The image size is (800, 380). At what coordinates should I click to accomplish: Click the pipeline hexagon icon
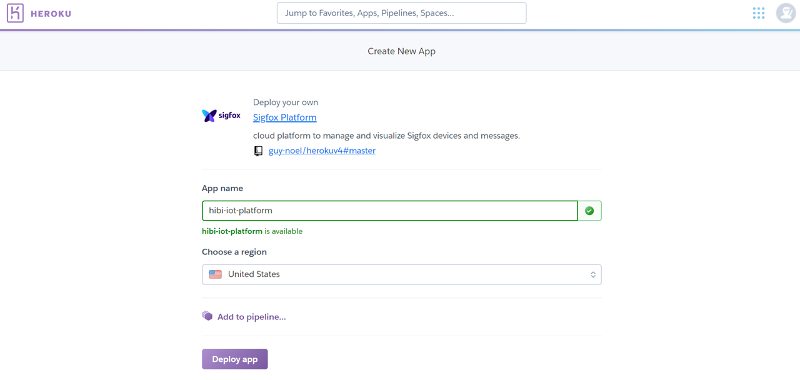207,316
